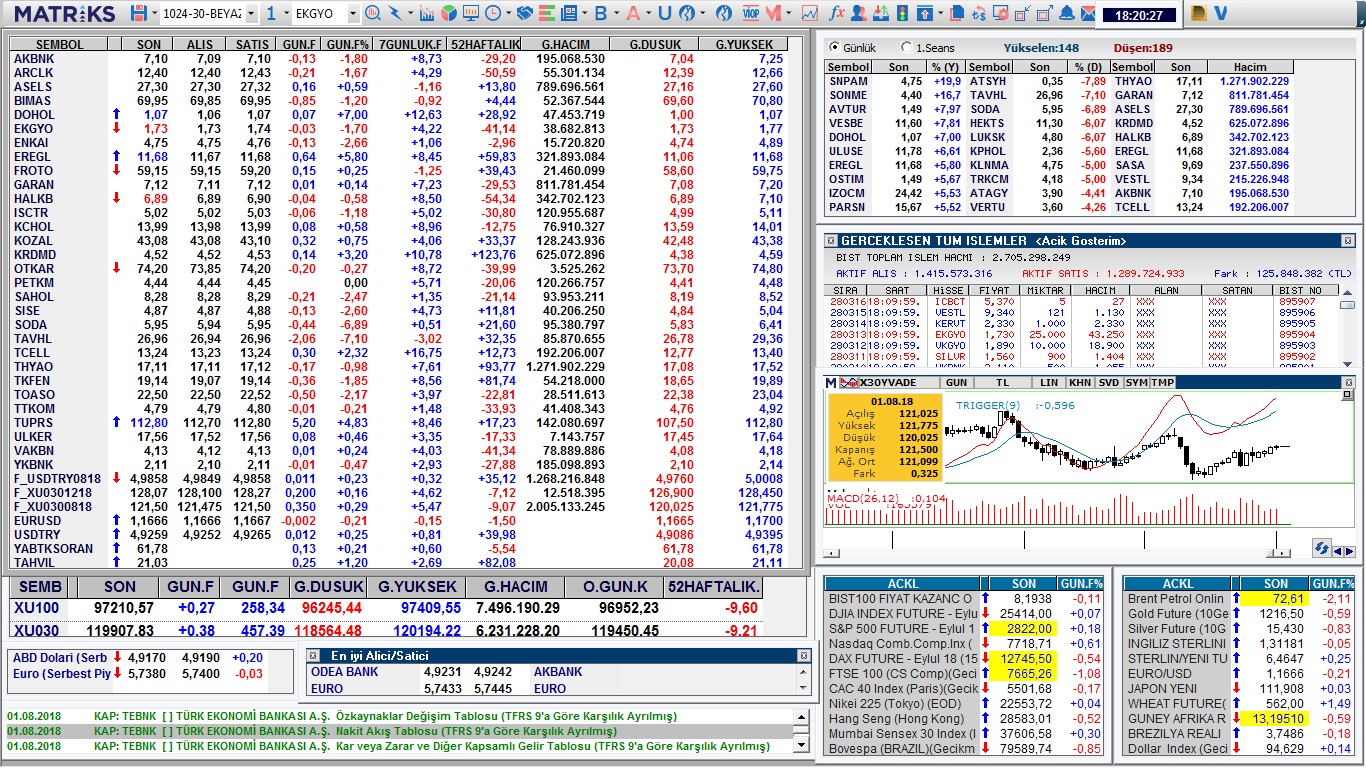This screenshot has width=1366, height=768.
Task: Open the 1024-30-BEYAZ layout dropdown
Action: [209, 14]
